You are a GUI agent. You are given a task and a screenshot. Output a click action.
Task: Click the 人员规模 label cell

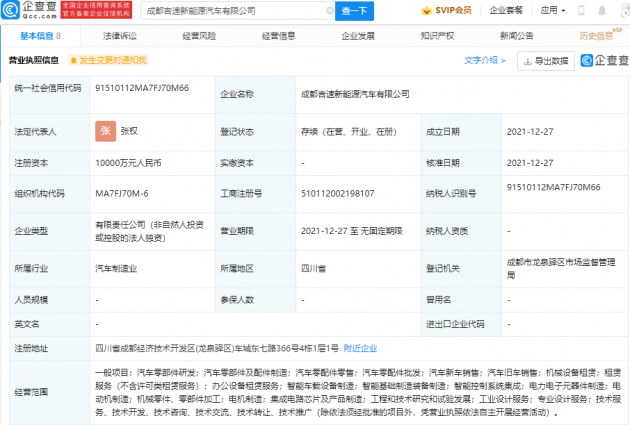pyautogui.click(x=50, y=300)
